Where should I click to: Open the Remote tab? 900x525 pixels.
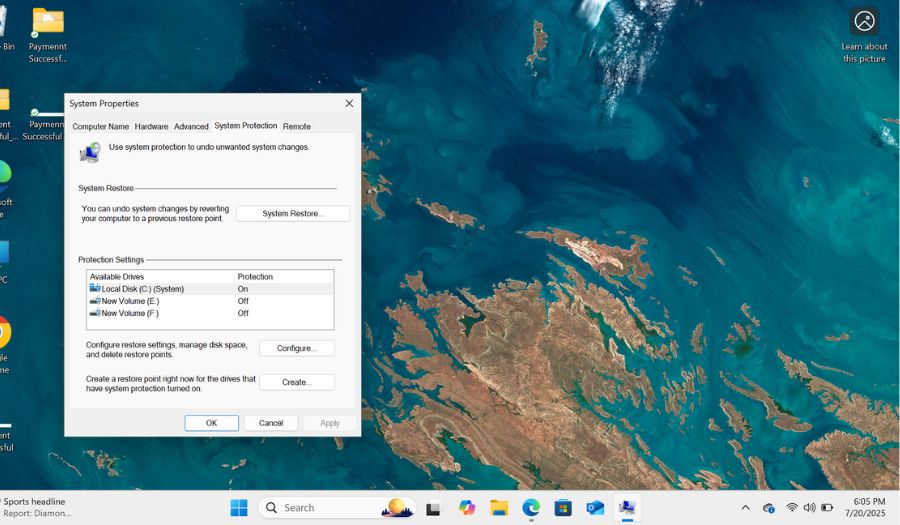[296, 127]
